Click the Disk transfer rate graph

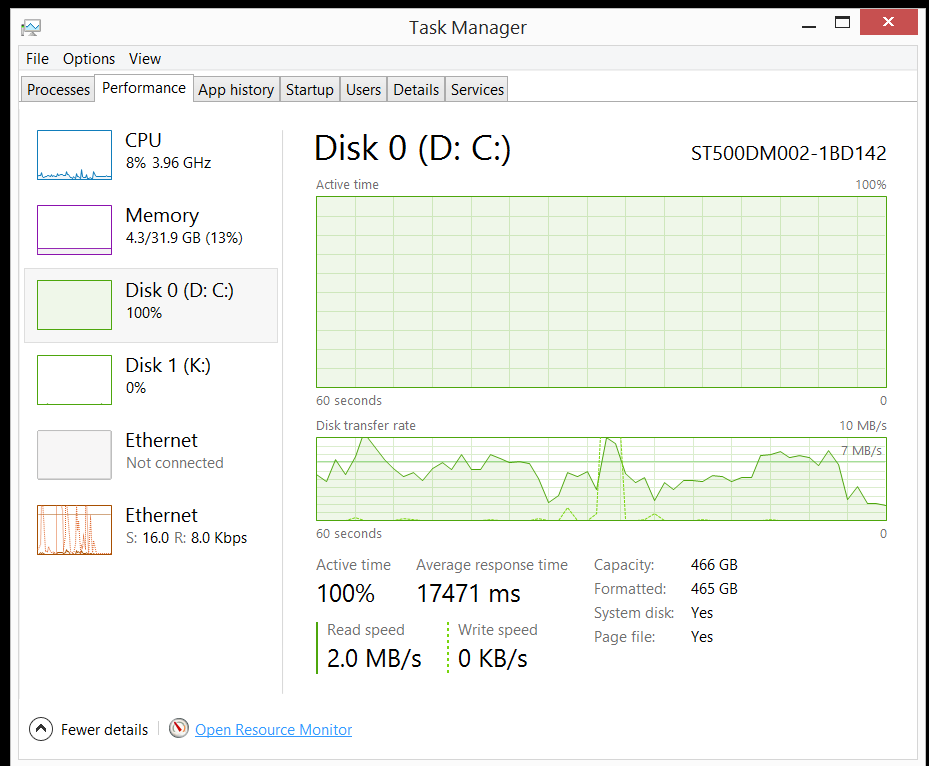[x=601, y=479]
